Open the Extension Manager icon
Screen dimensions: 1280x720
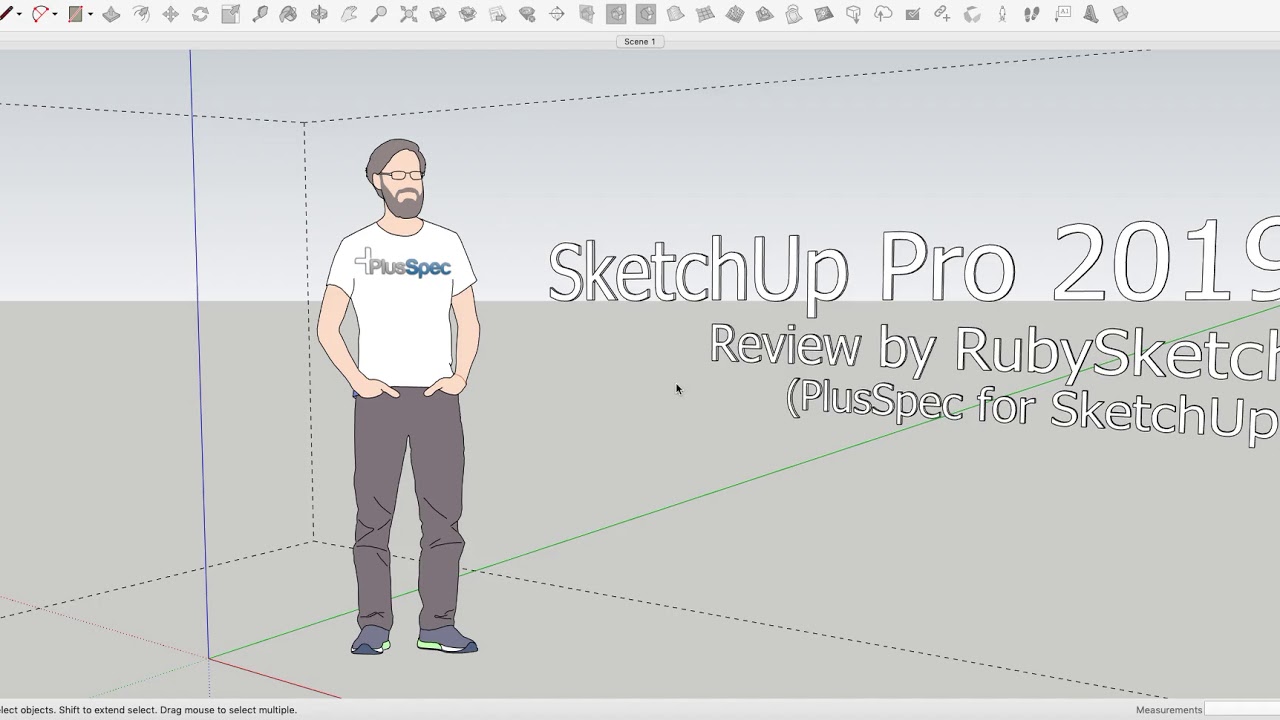(x=527, y=14)
